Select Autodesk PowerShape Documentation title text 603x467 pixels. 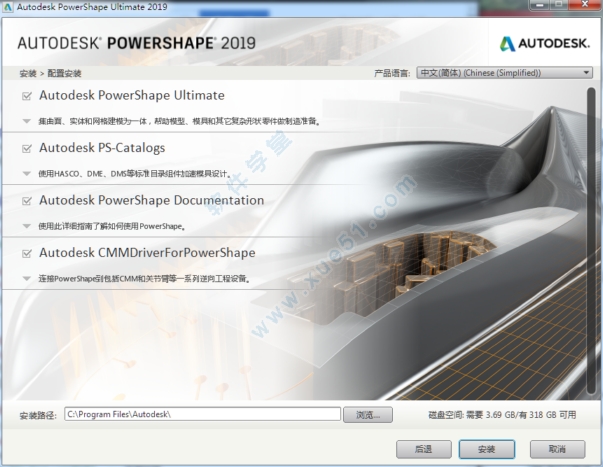[x=152, y=200]
